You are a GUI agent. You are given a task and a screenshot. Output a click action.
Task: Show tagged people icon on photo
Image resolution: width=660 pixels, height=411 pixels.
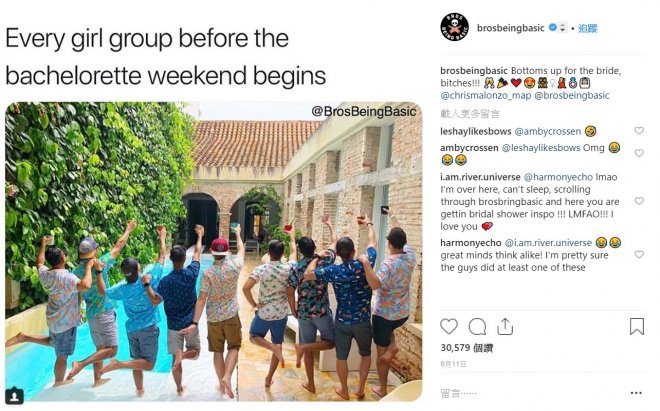pos(14,396)
